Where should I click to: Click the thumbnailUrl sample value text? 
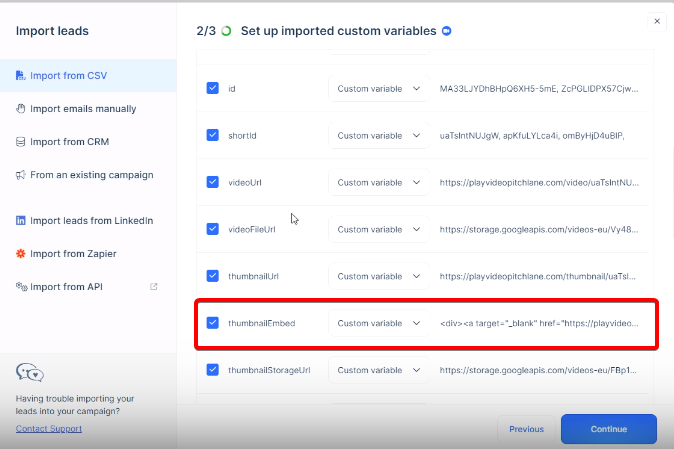(537, 276)
